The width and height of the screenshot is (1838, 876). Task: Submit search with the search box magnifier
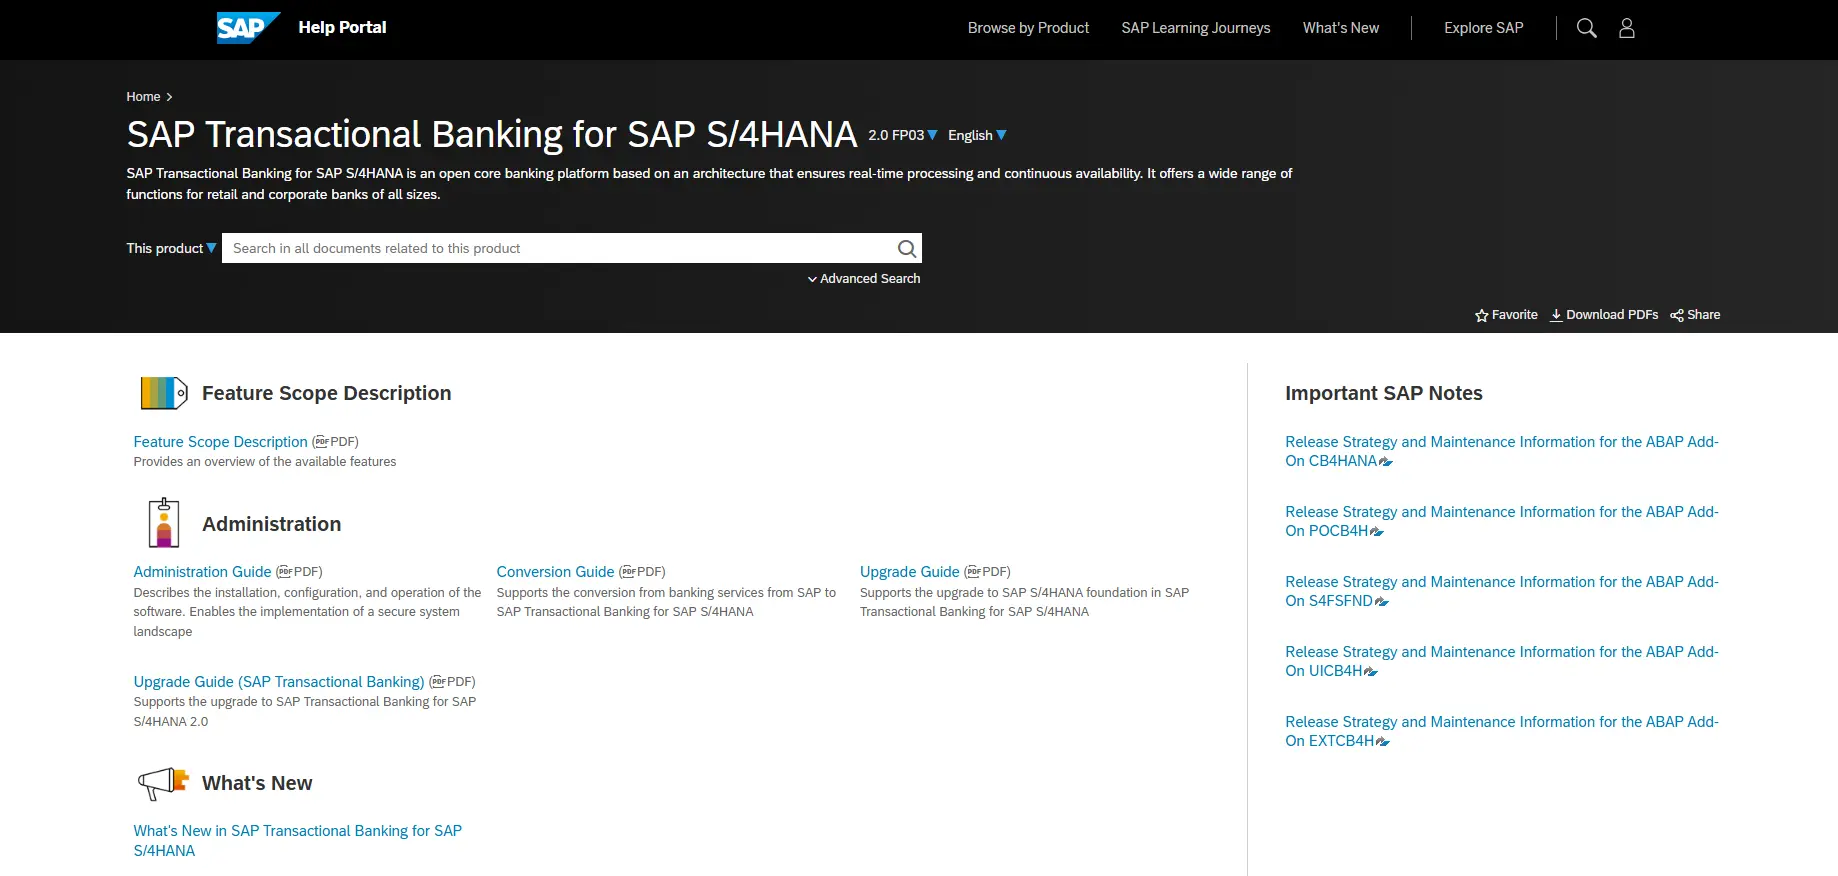coord(907,248)
